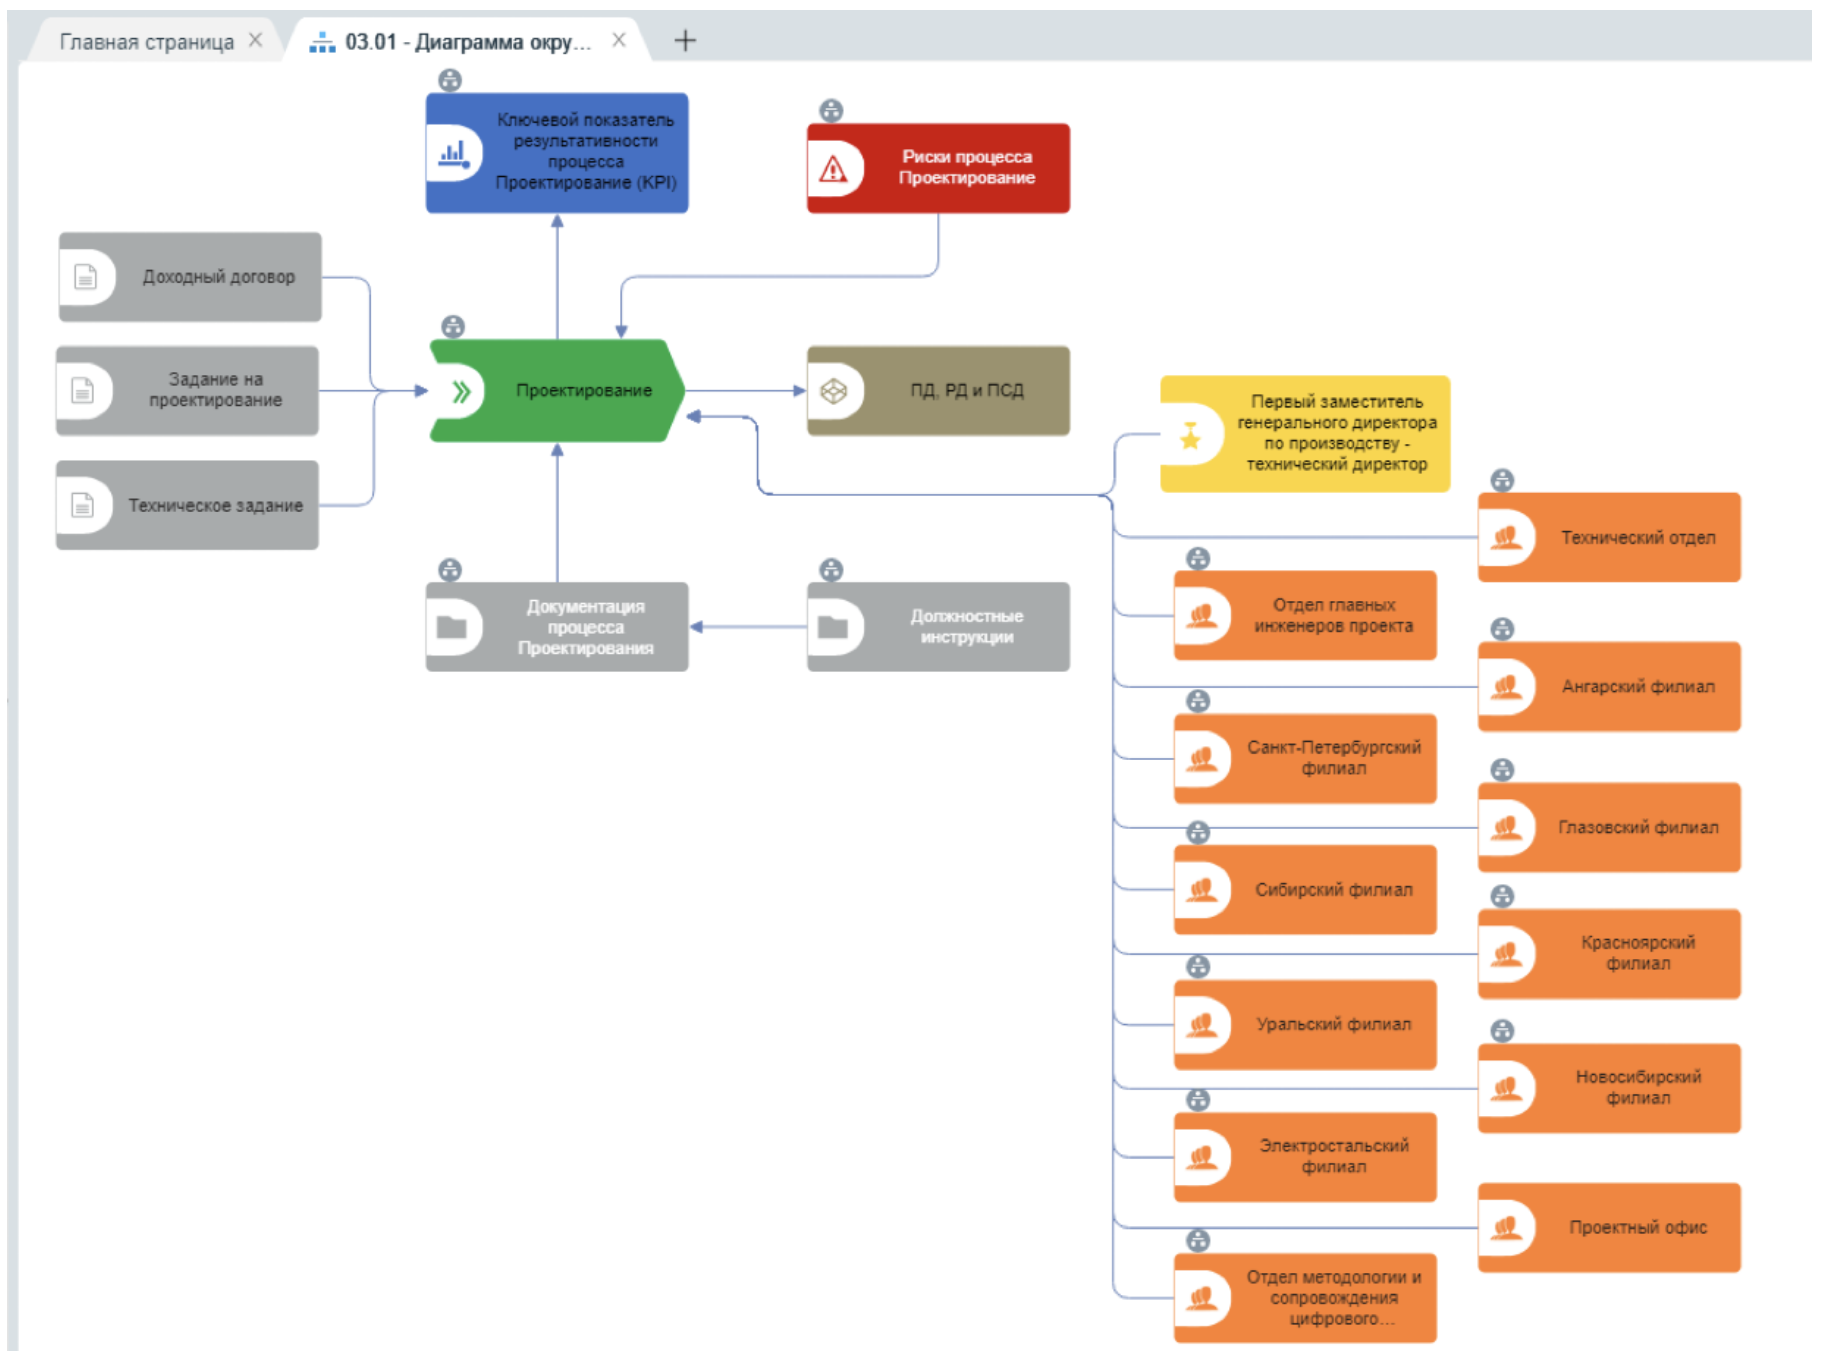The height and width of the screenshot is (1368, 1822).
Task: Click the product cube icon in ПД, РД и ПСД
Action: [x=833, y=391]
